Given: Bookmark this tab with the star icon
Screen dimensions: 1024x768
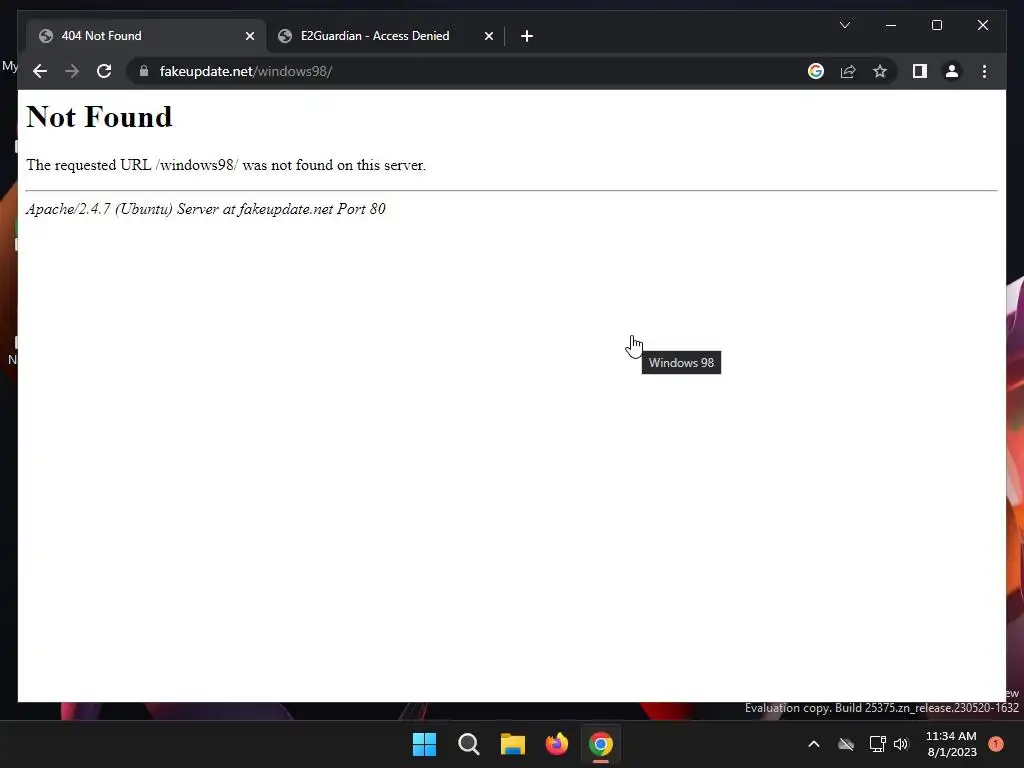Looking at the screenshot, I should click(880, 71).
